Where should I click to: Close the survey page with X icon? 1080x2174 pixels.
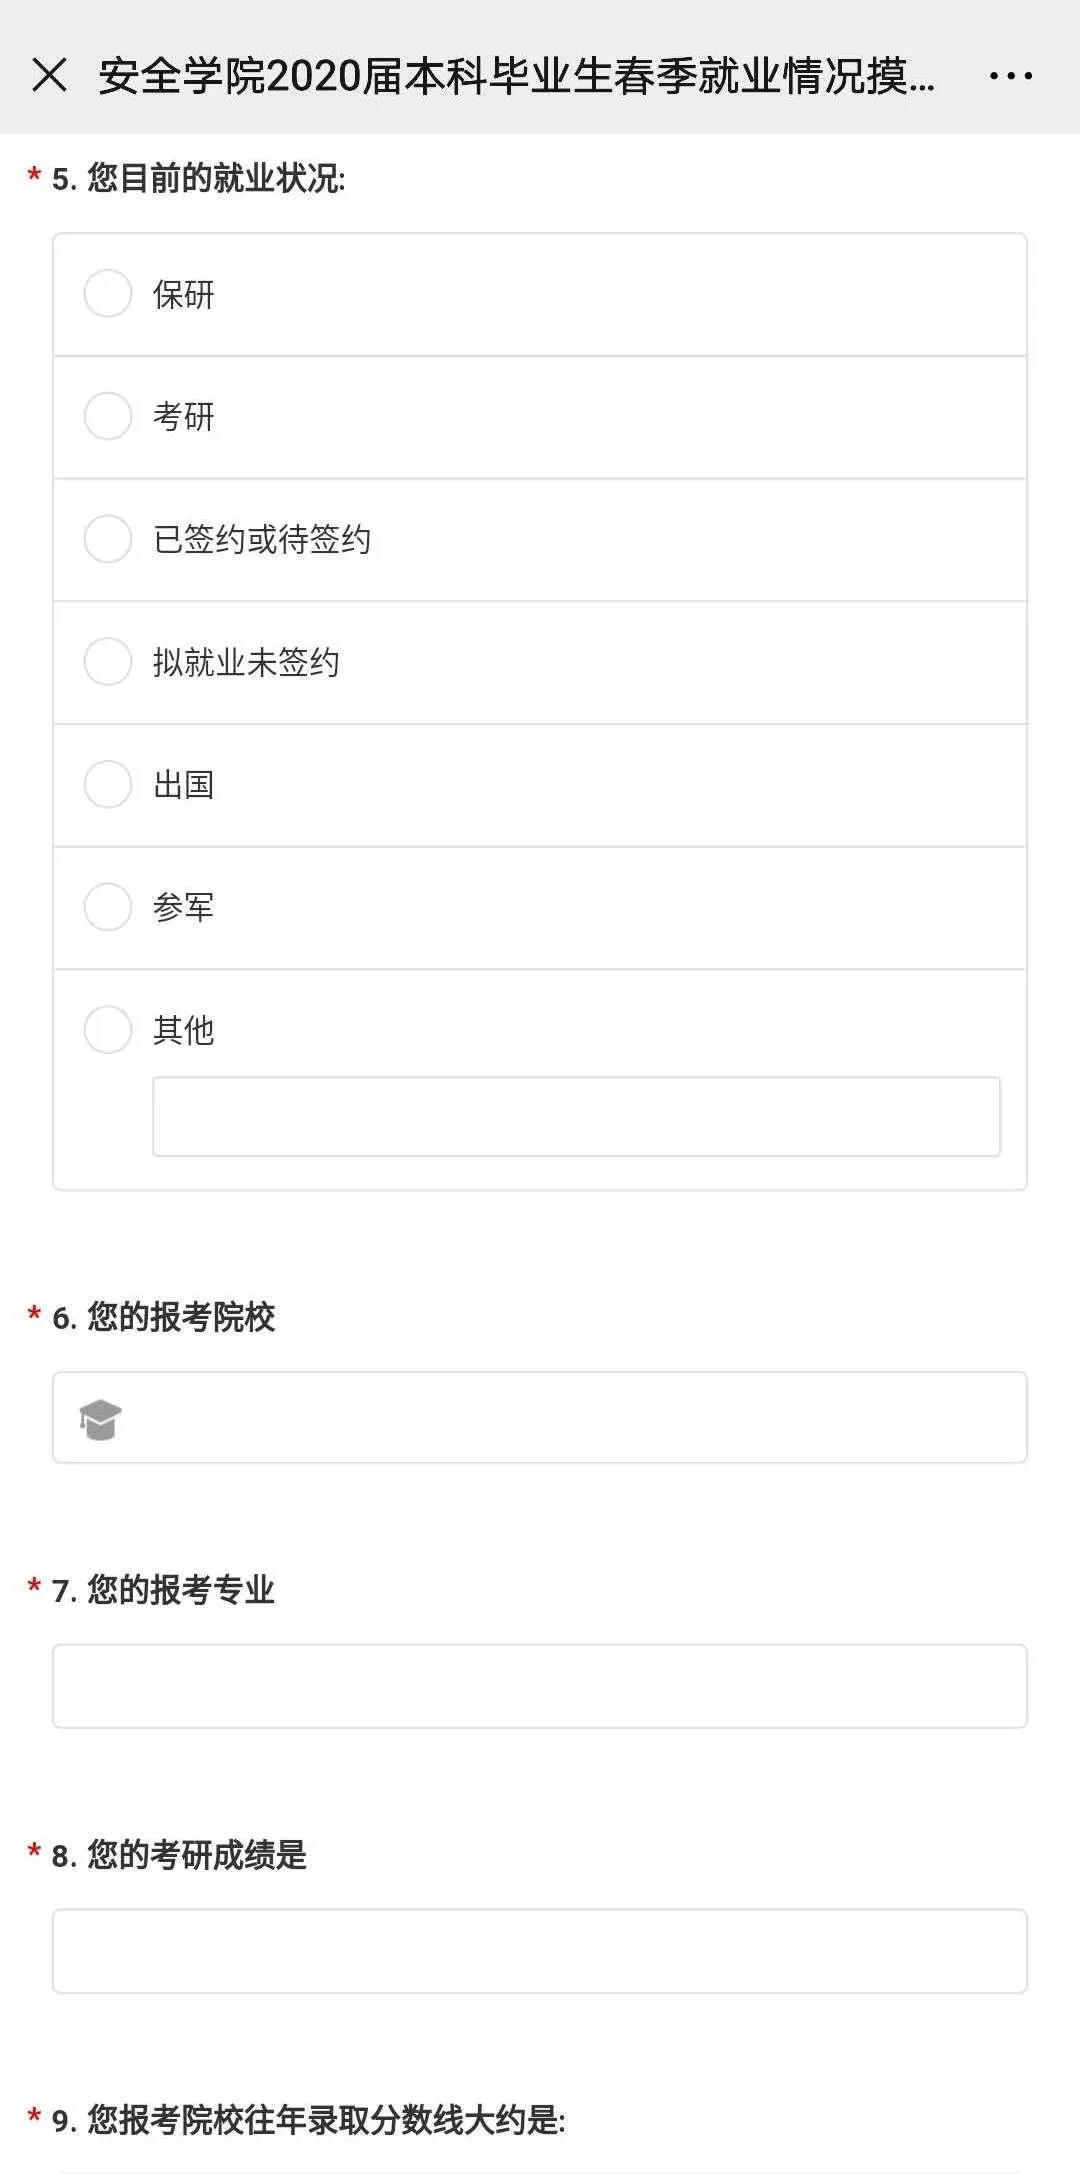point(49,75)
